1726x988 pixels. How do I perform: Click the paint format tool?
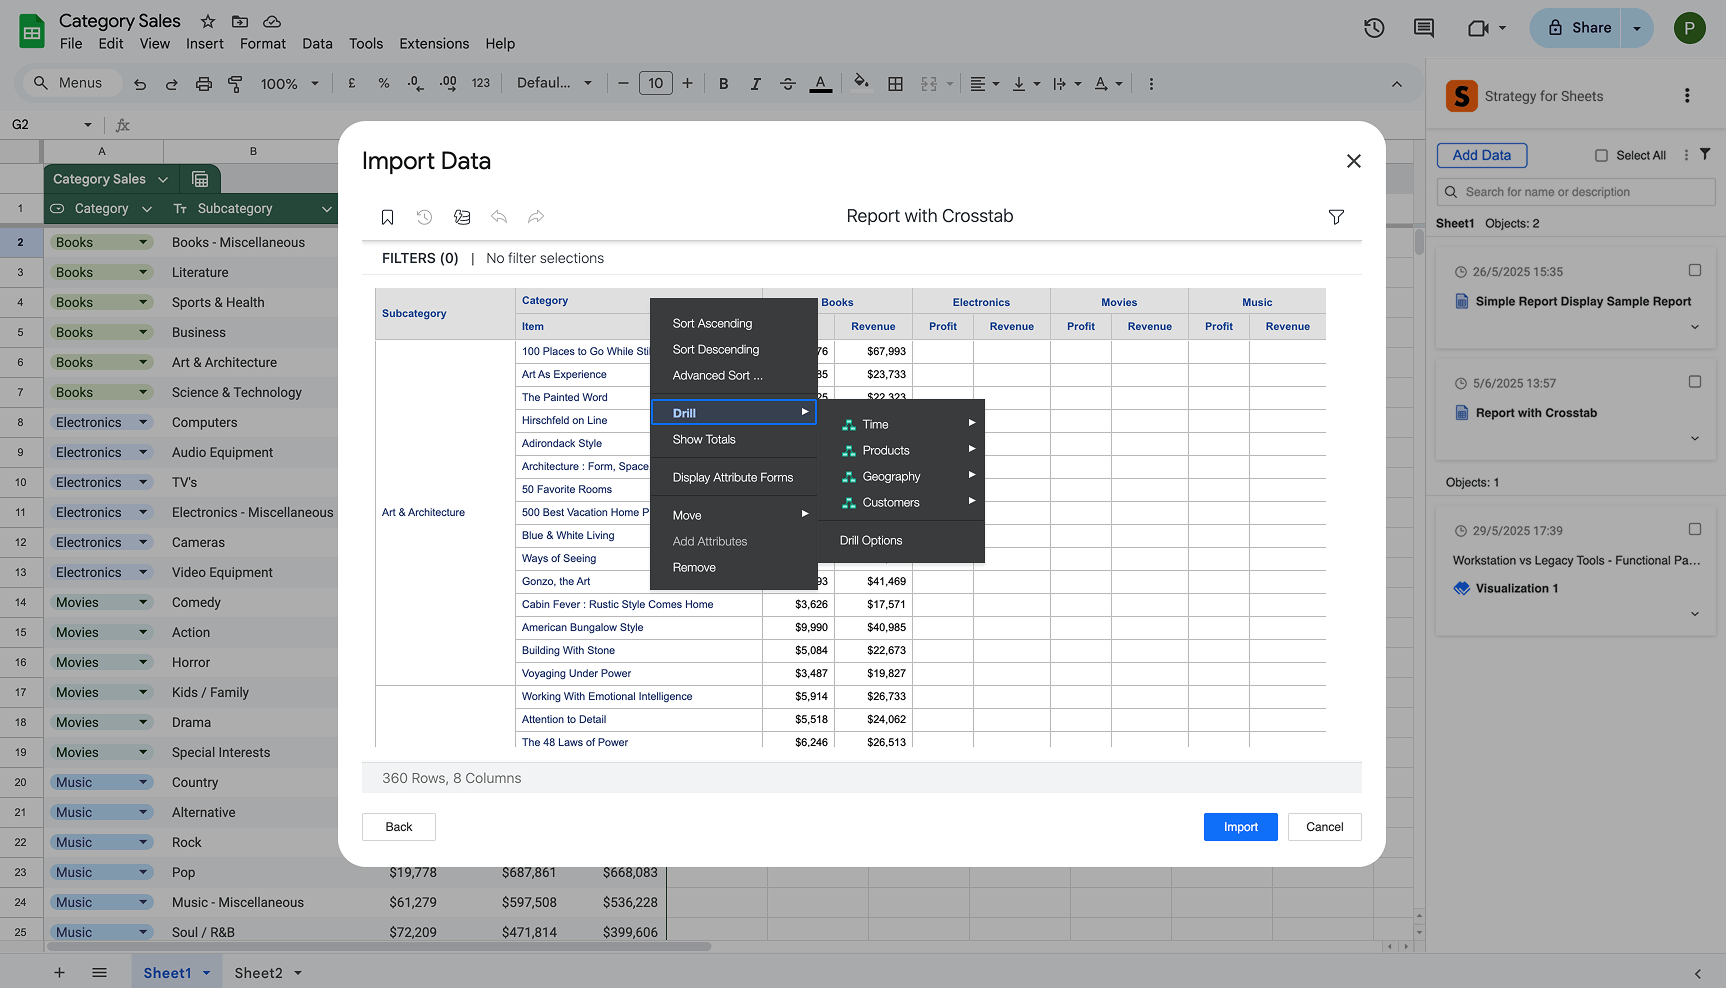pos(235,83)
